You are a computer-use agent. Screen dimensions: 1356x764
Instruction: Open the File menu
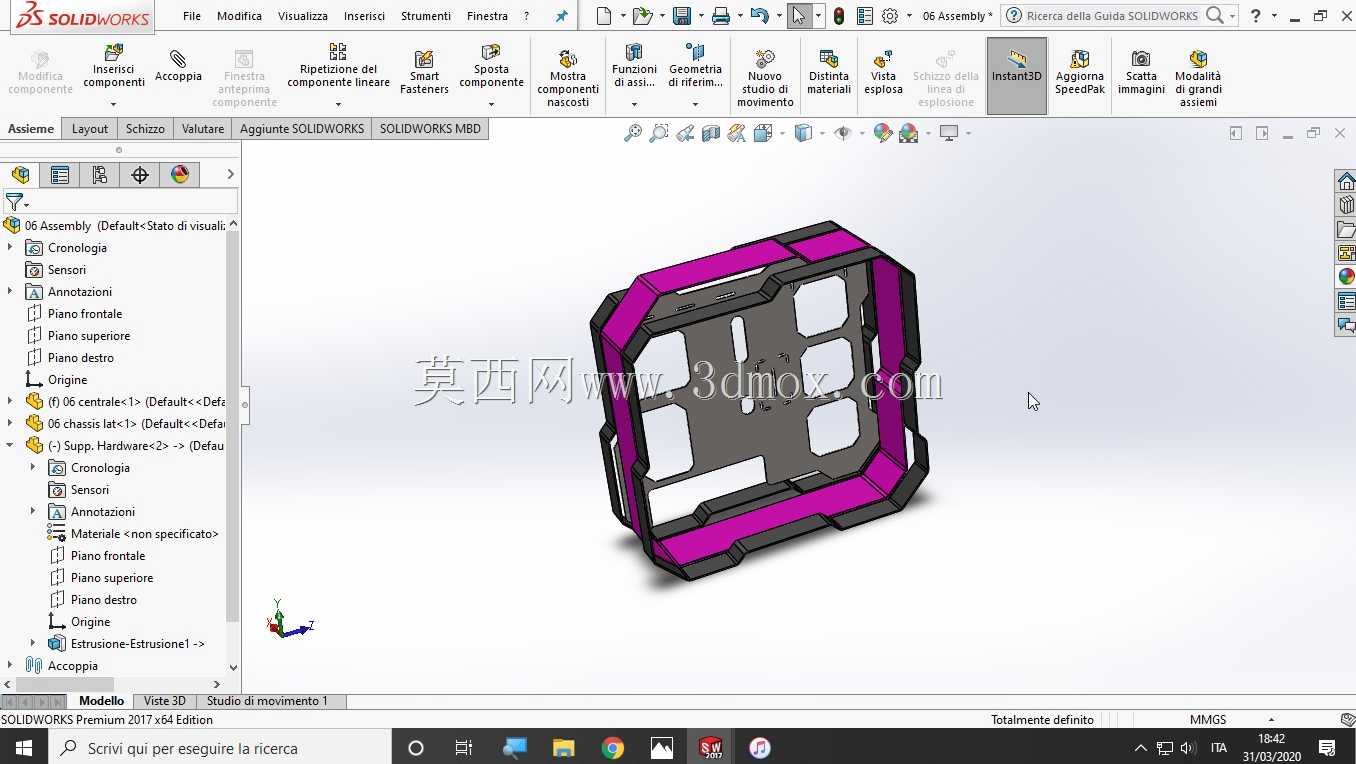(192, 16)
